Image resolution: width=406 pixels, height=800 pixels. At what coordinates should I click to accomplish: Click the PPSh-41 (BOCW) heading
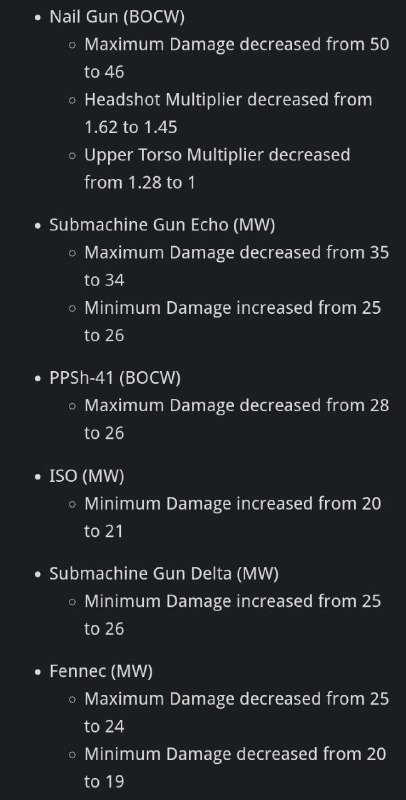click(x=115, y=378)
